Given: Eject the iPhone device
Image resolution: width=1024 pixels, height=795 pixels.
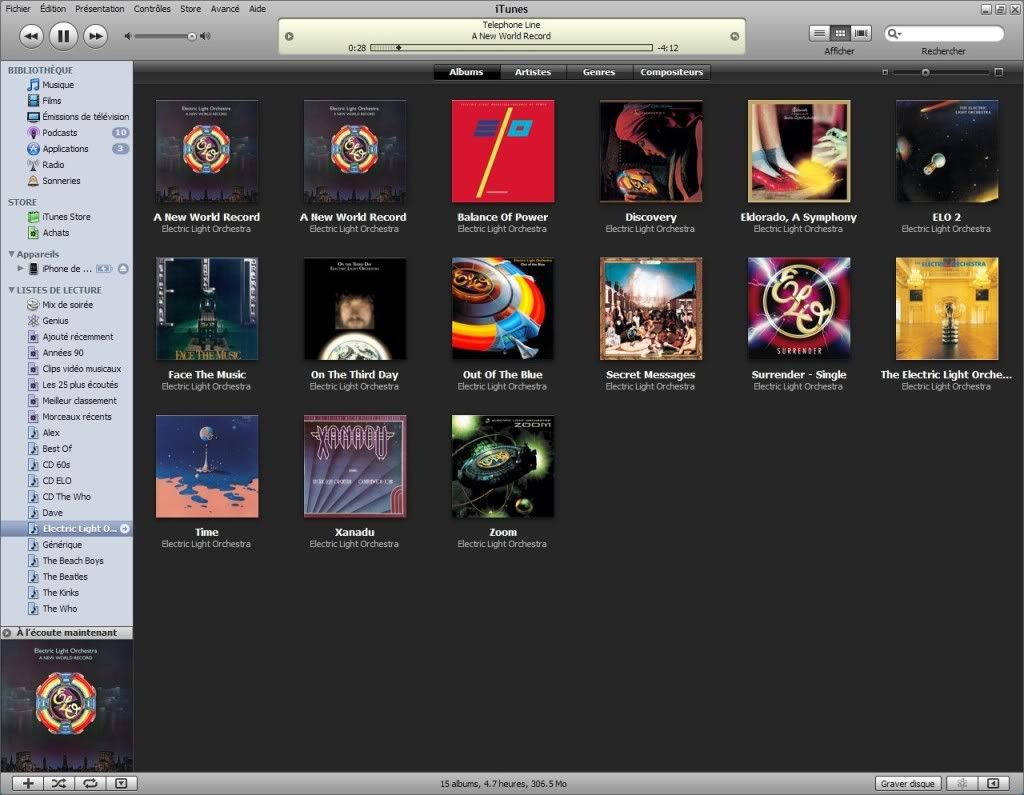Looking at the screenshot, I should coord(123,268).
